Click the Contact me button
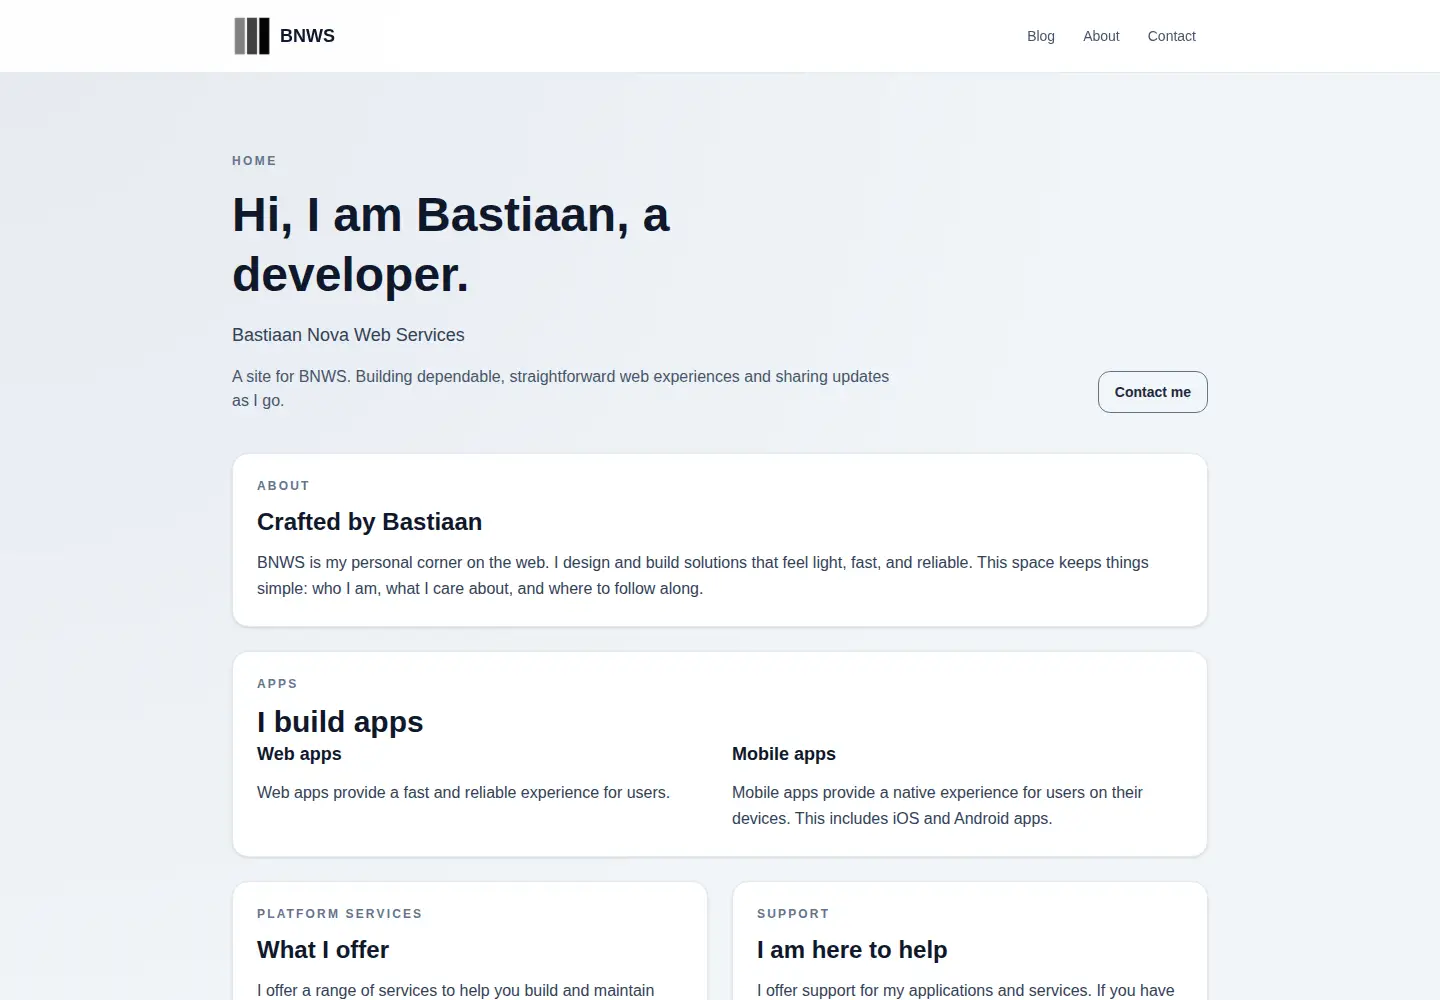The width and height of the screenshot is (1440, 1000). [x=1152, y=392]
